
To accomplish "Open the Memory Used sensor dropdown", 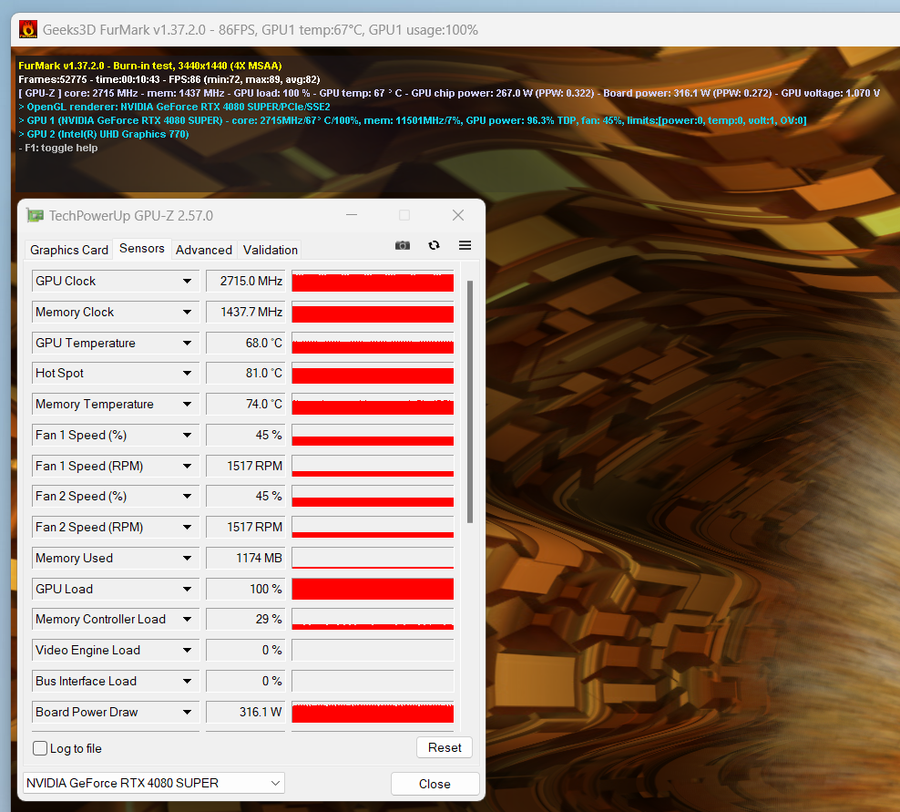I will (187, 558).
